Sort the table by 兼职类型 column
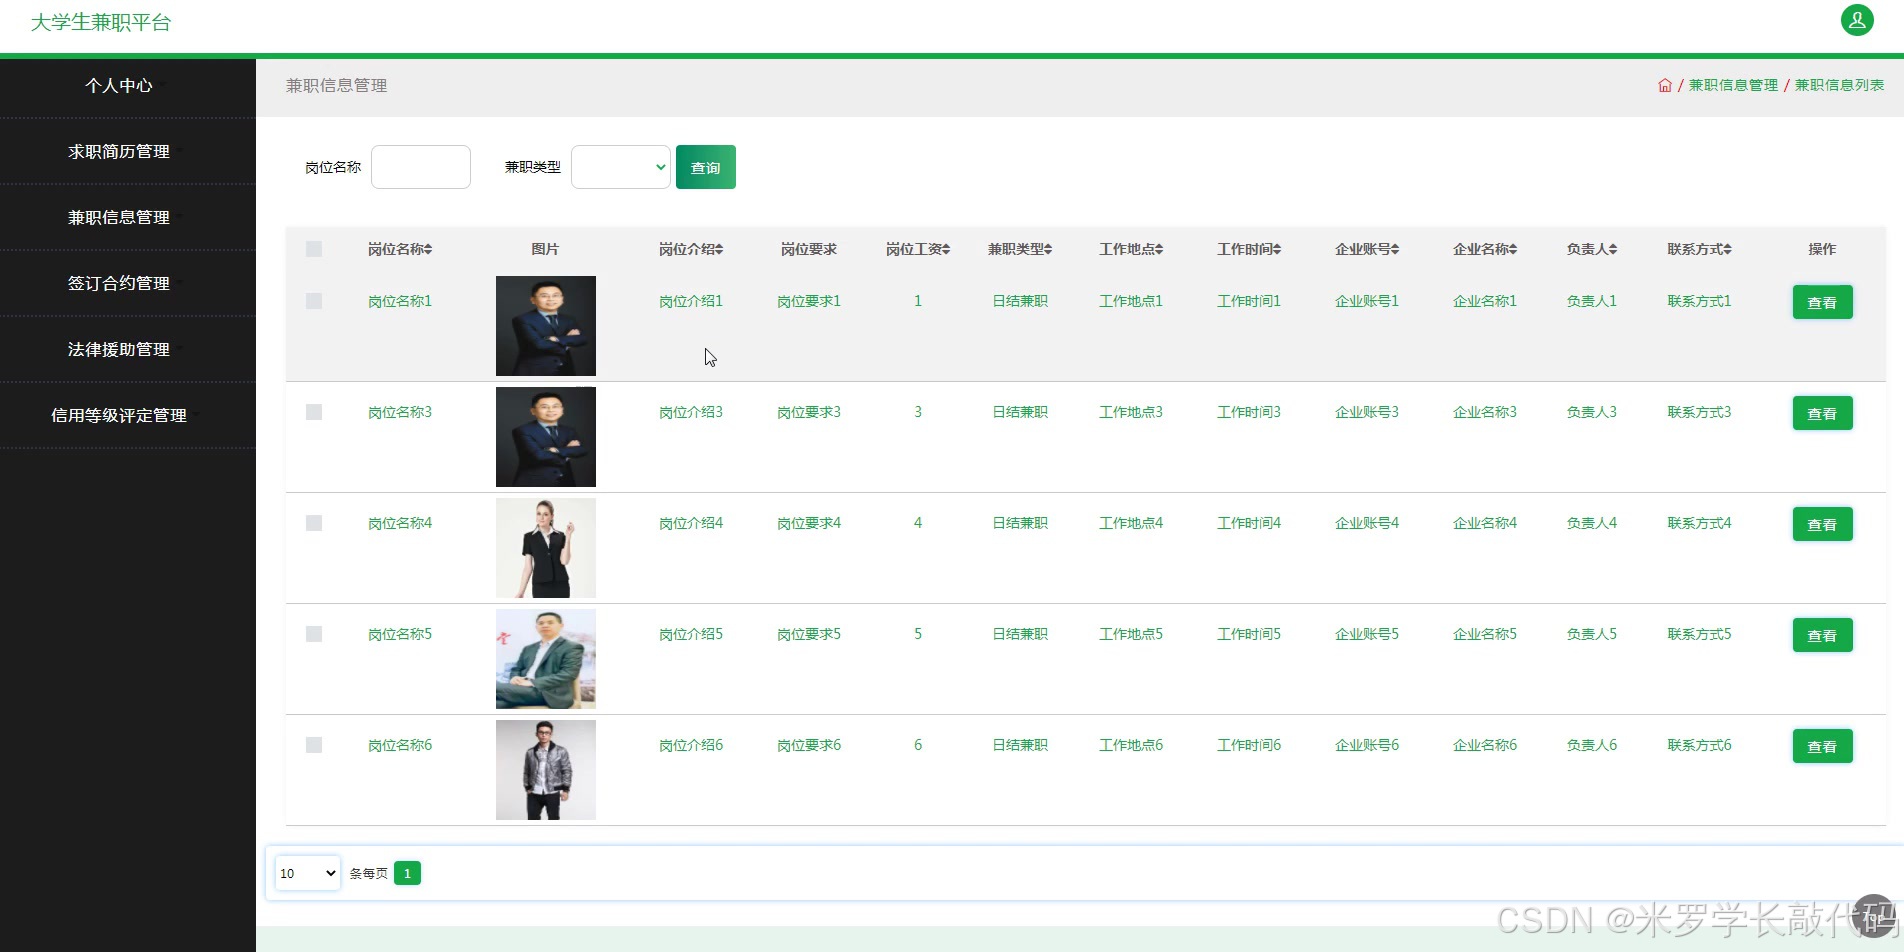 [x=1019, y=249]
